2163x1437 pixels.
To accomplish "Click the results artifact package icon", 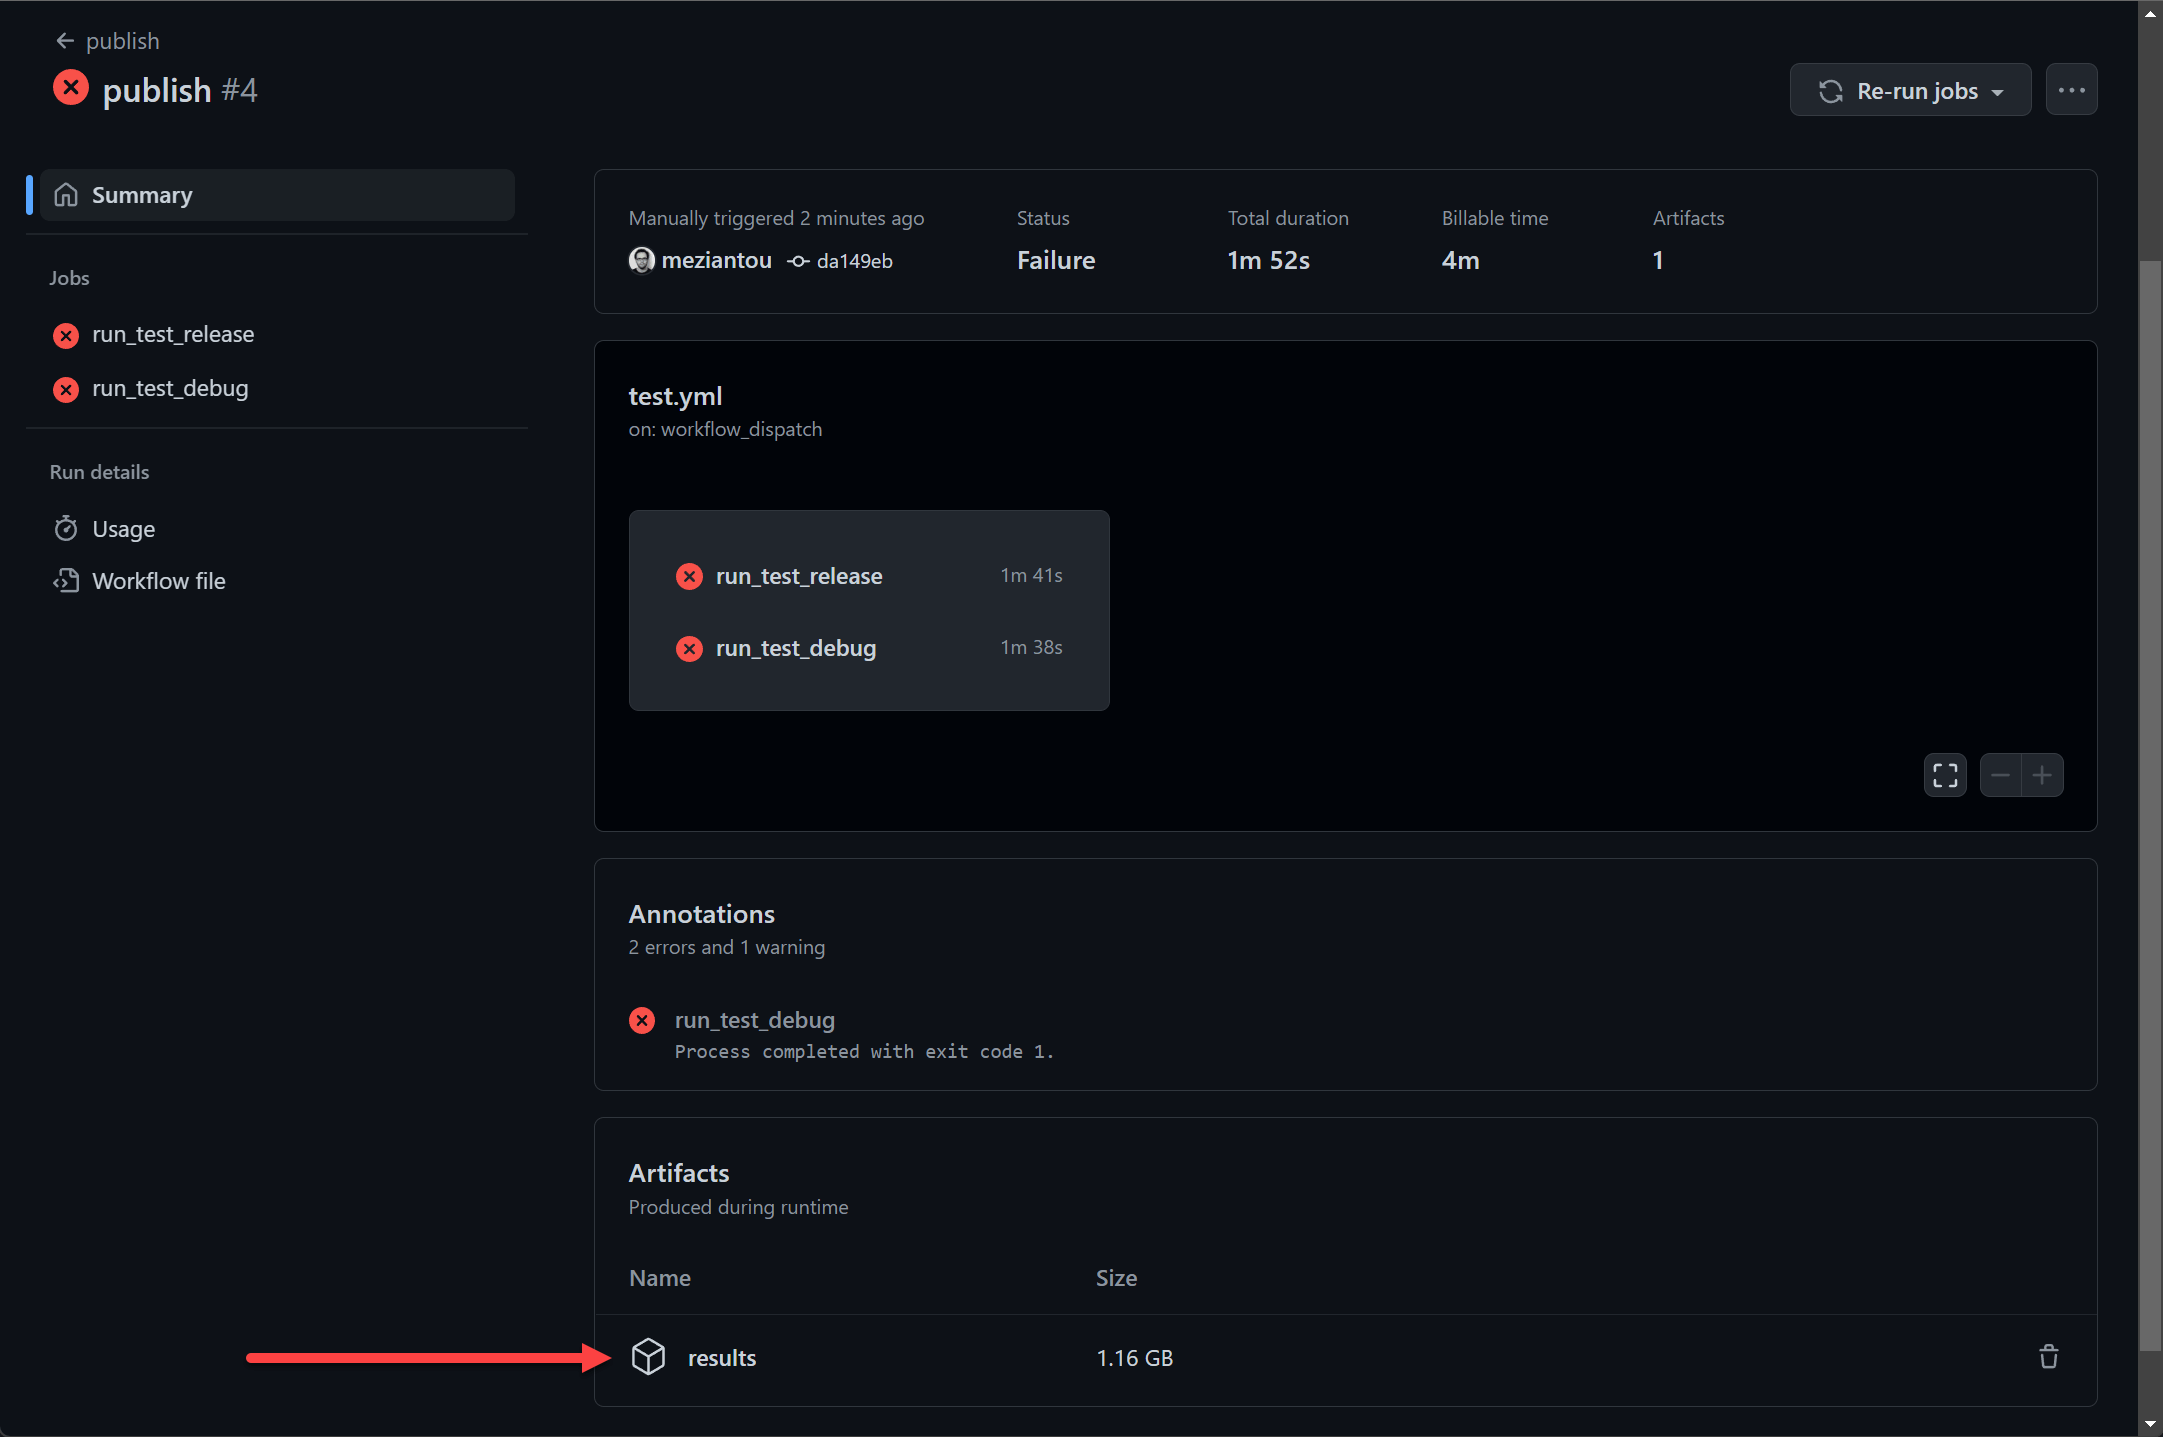I will (648, 1357).
